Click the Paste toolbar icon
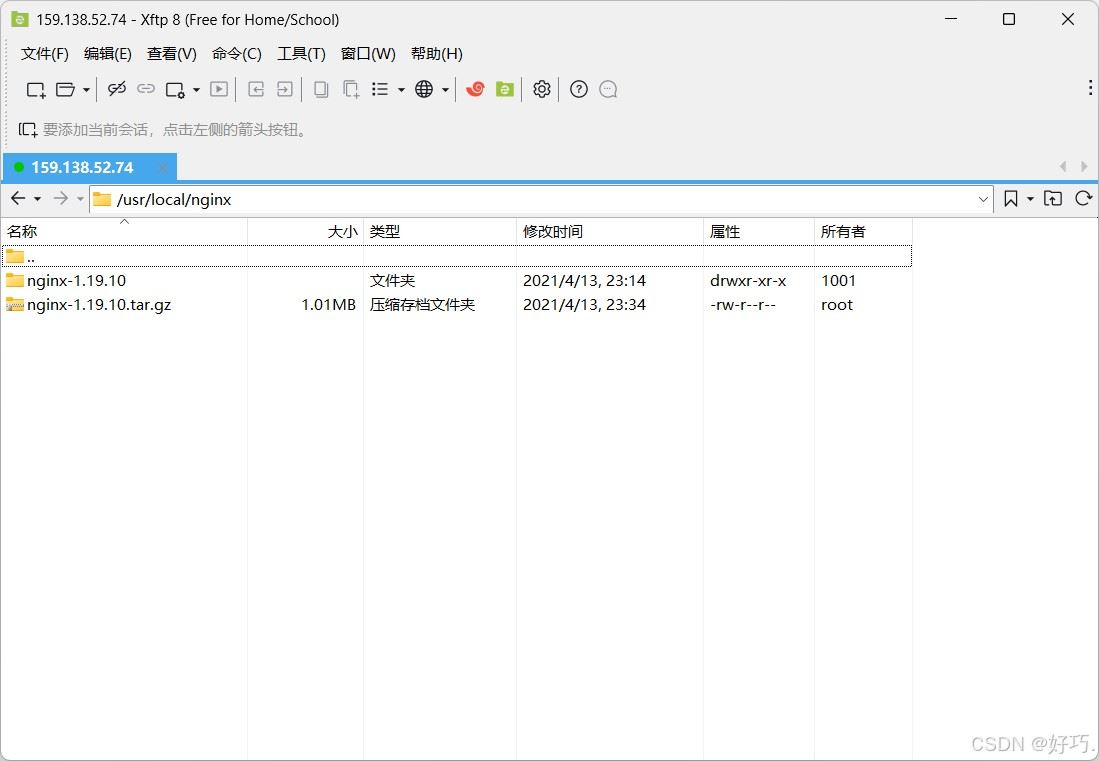This screenshot has height=761, width=1099. [x=351, y=89]
